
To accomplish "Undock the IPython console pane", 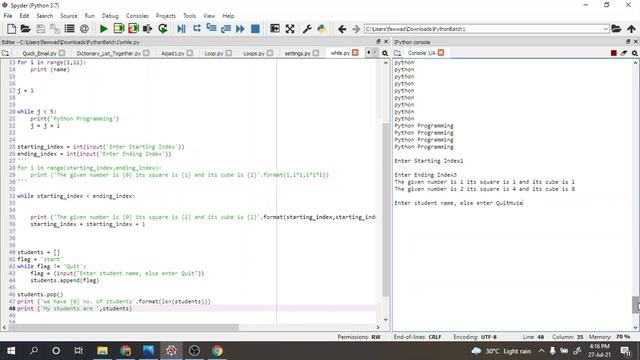I will point(628,42).
